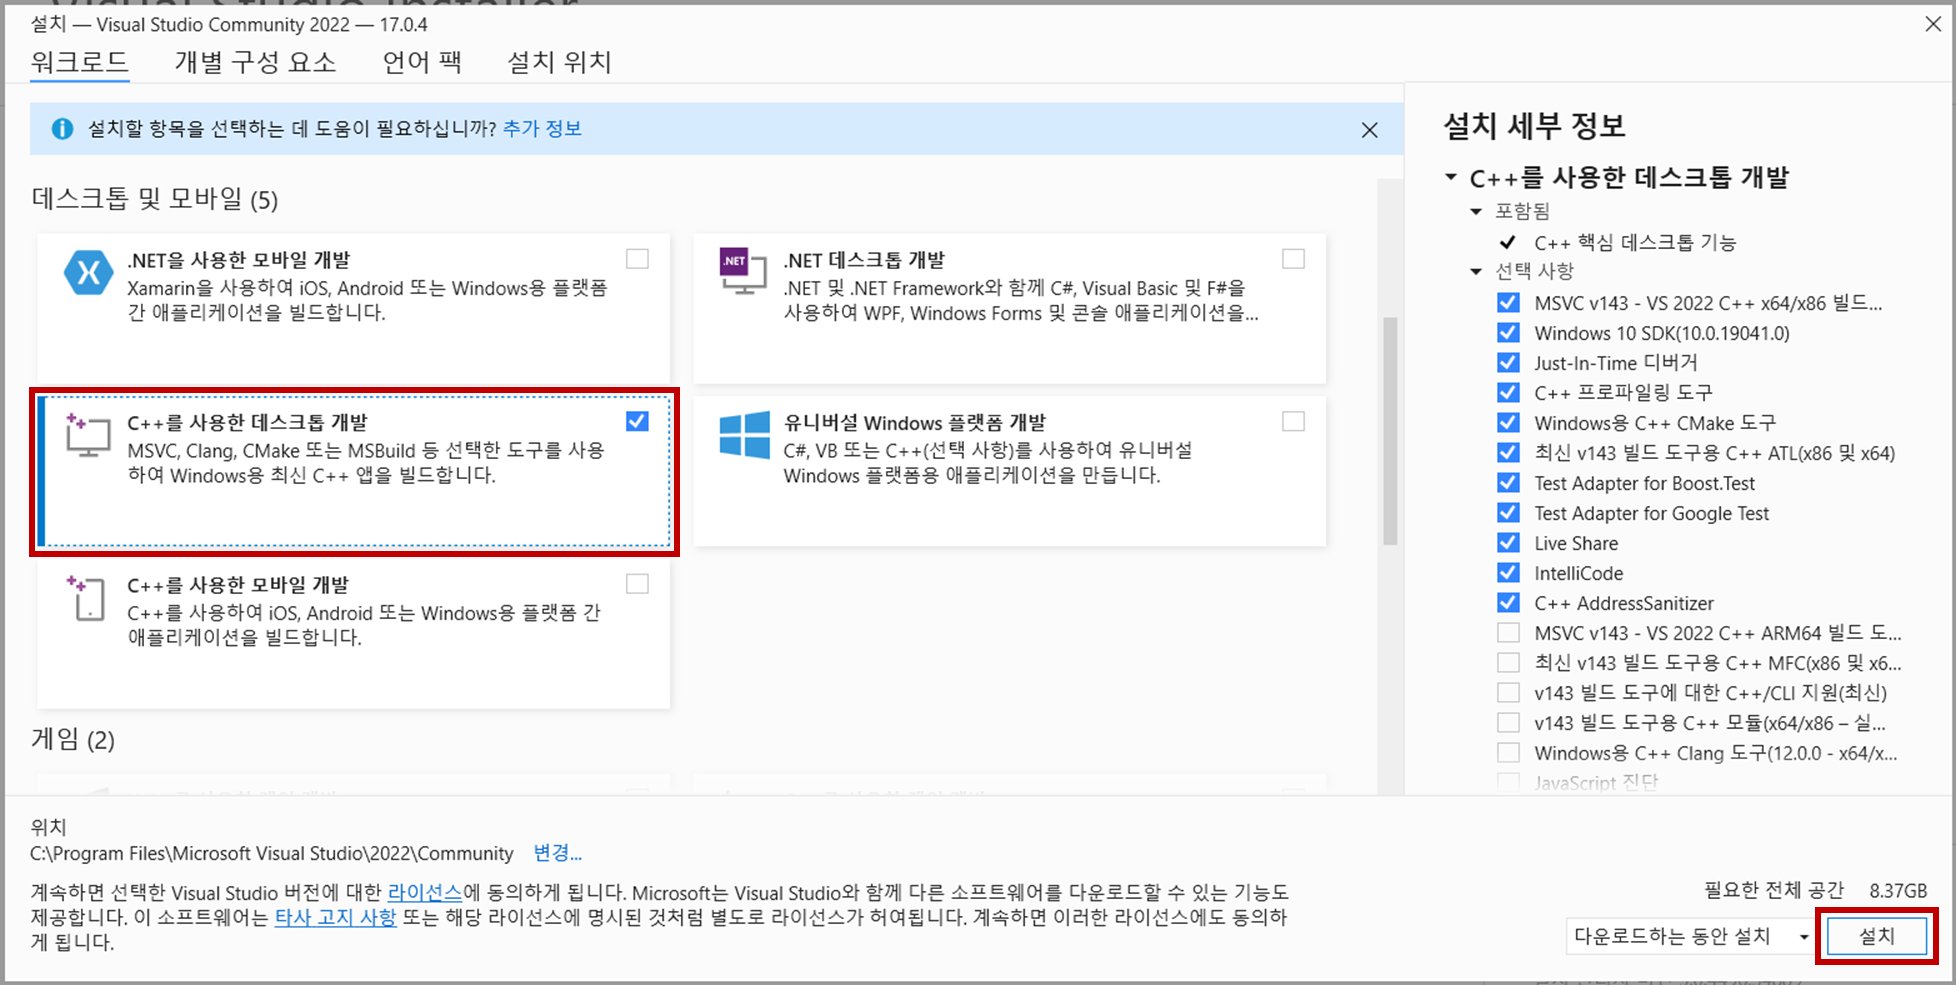
Task: Check MSVC v143 ARM64 build tools
Action: 1508,632
